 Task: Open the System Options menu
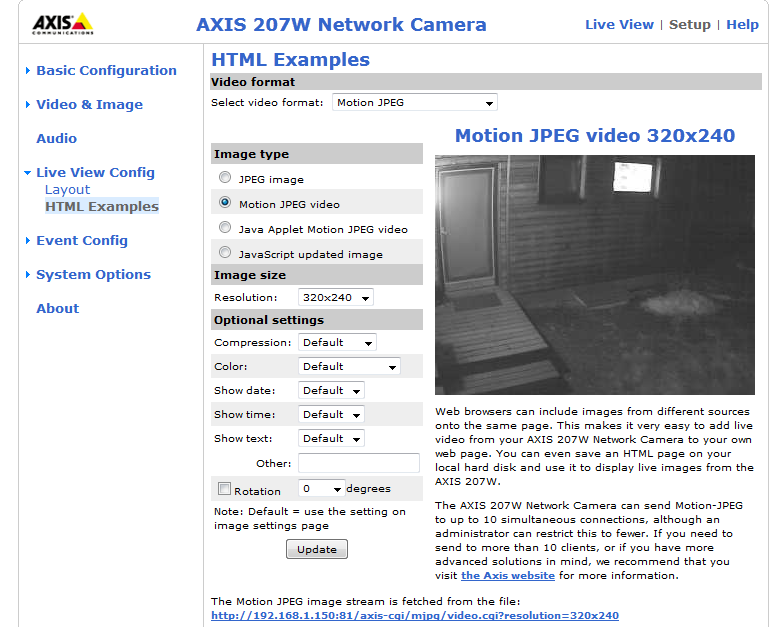coord(93,275)
